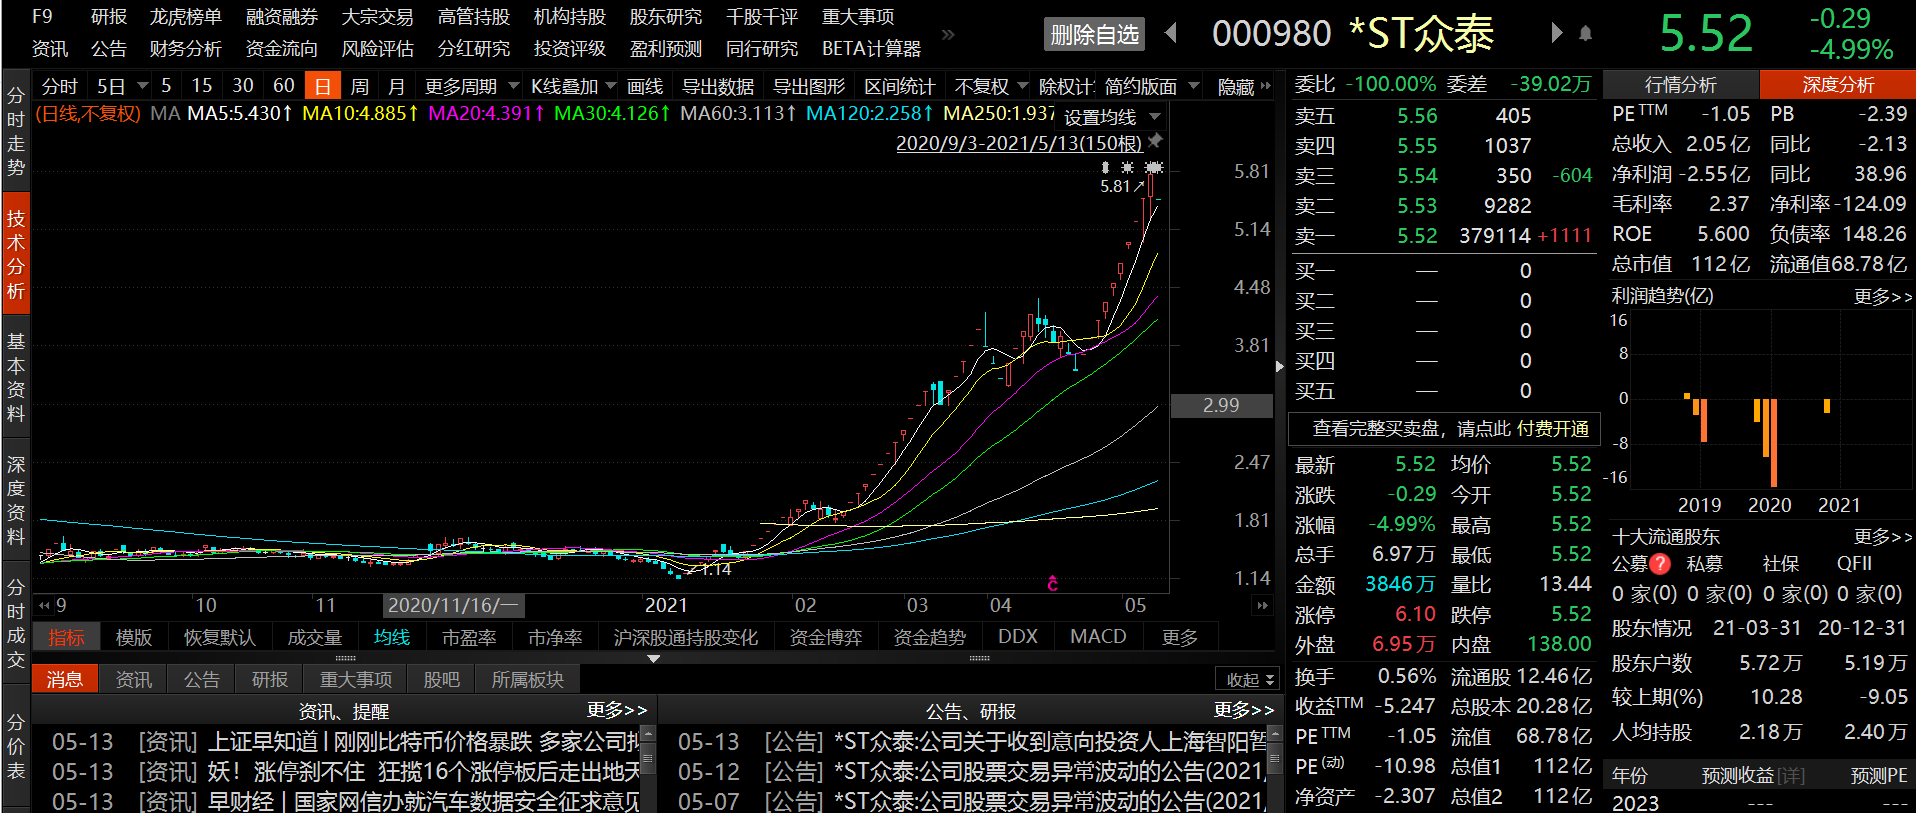Click the narrow candle width icon
Viewport: 1916px width, 813px height.
[1105, 167]
